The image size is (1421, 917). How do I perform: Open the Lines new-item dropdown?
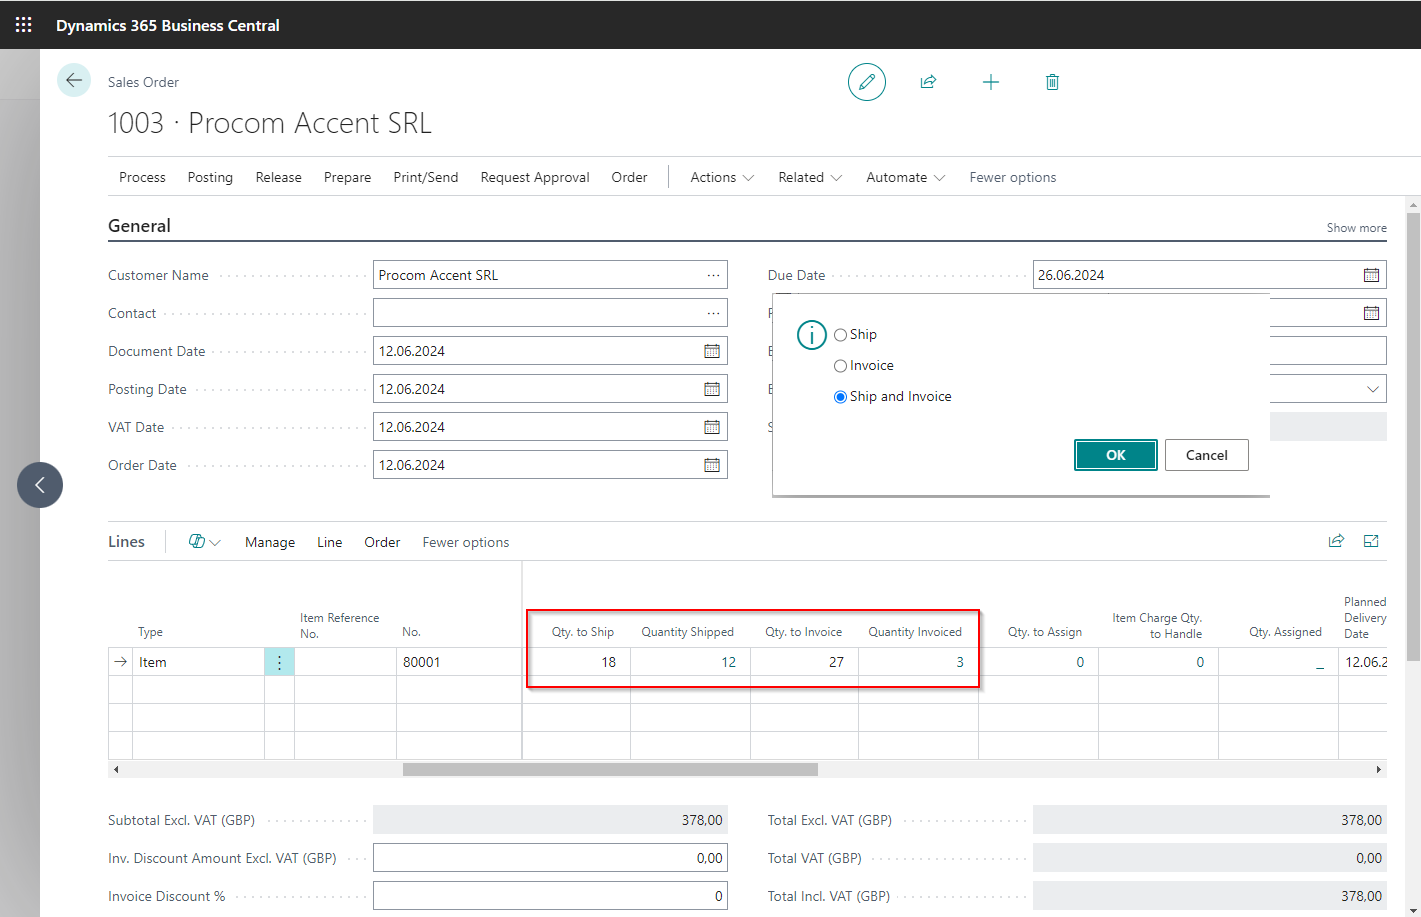(x=204, y=542)
